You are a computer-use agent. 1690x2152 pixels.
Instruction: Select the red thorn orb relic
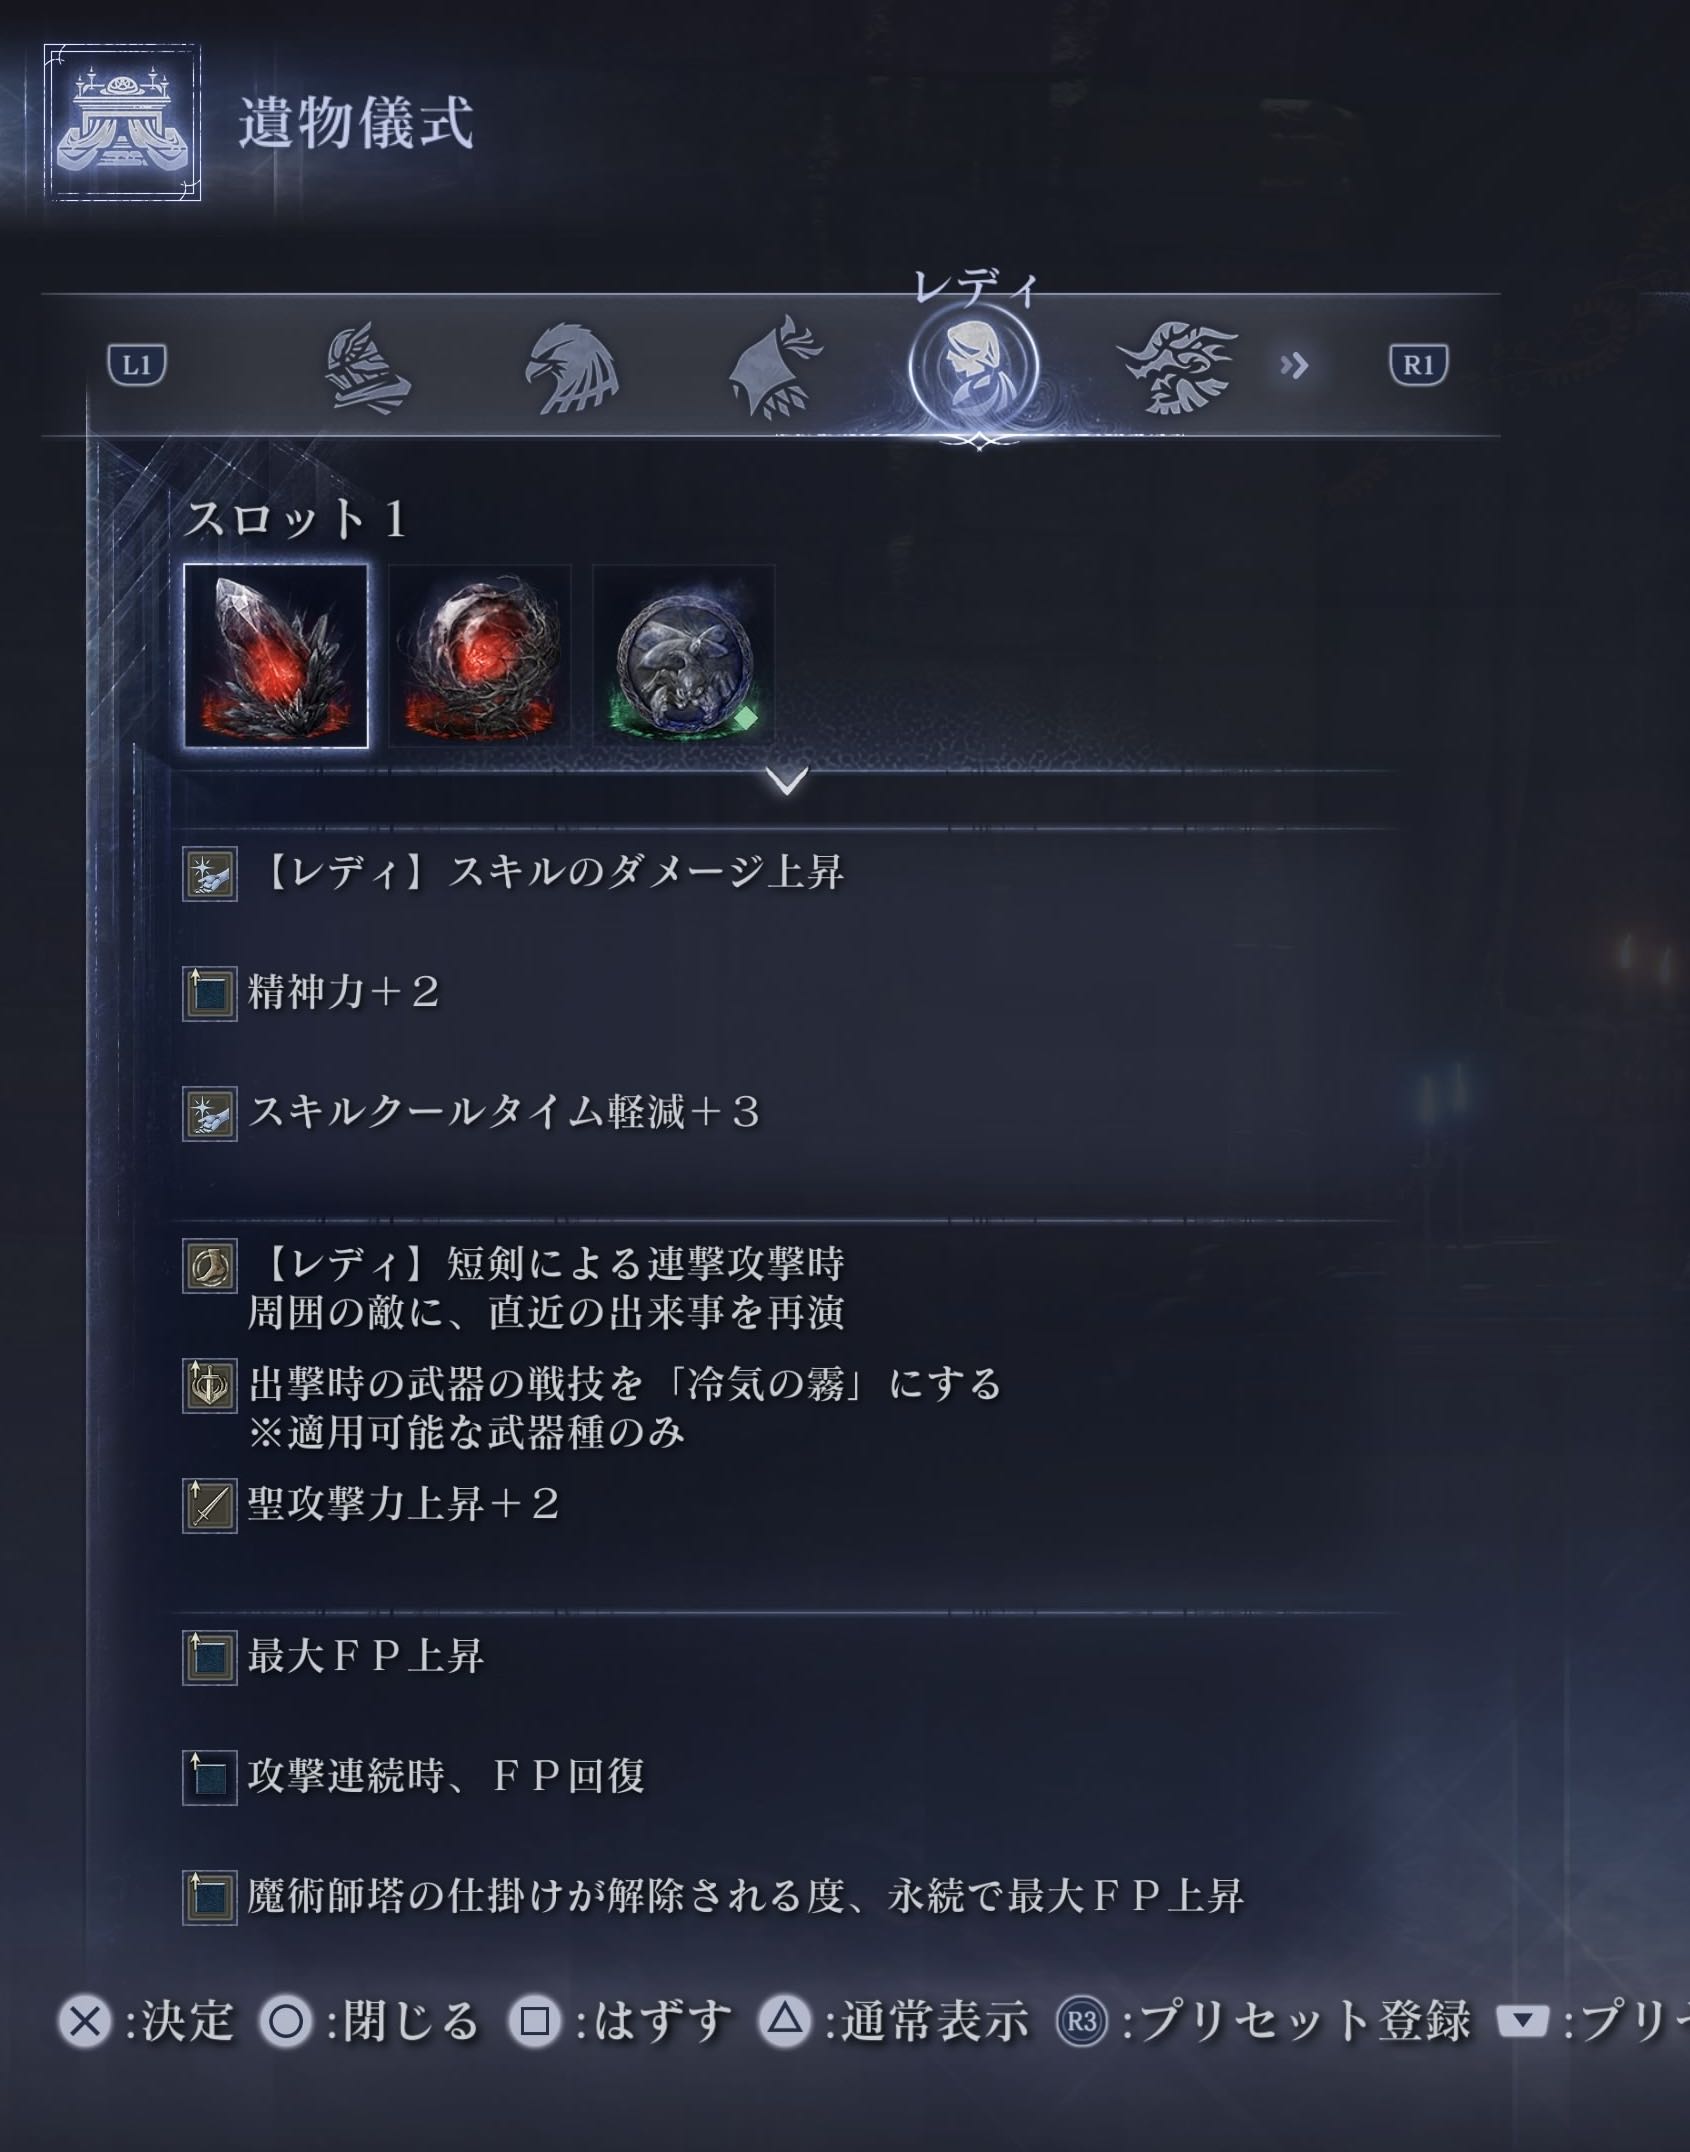coord(480,656)
